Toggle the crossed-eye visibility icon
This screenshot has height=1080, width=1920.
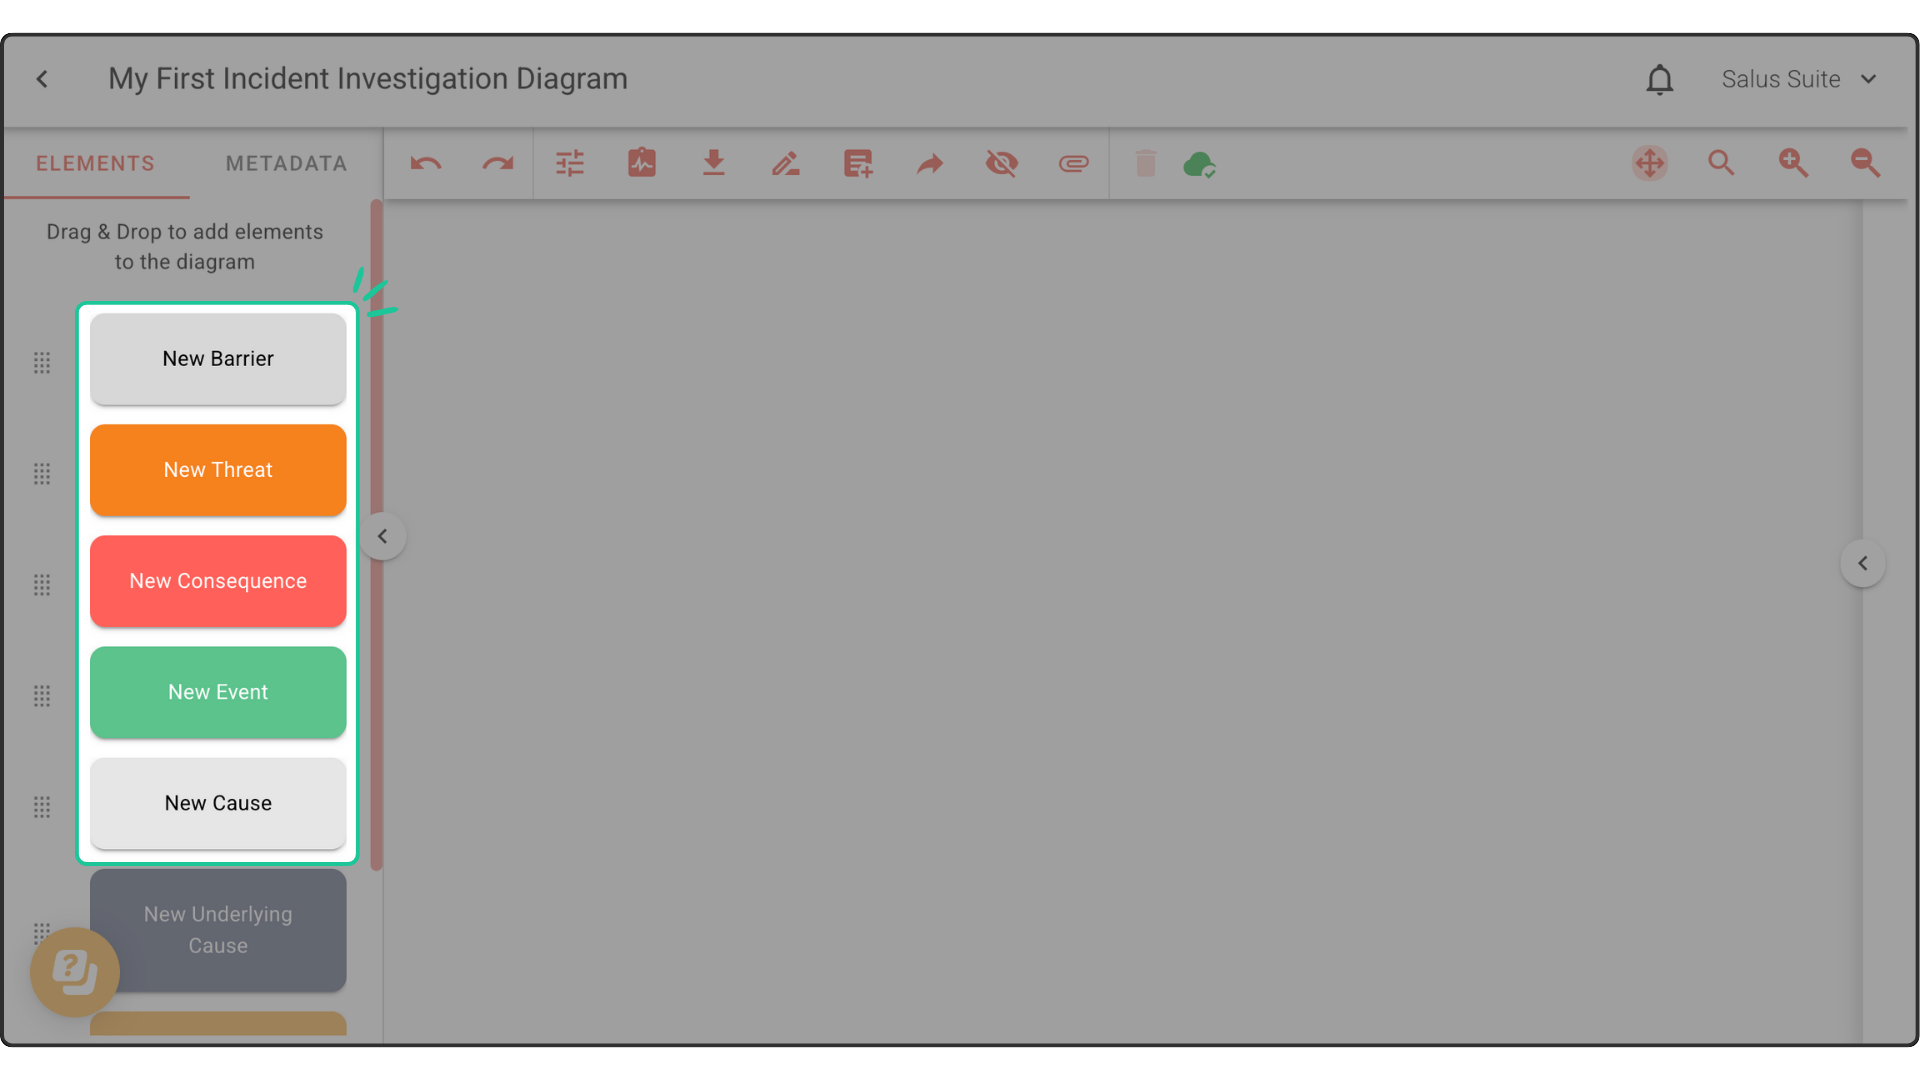[1001, 163]
